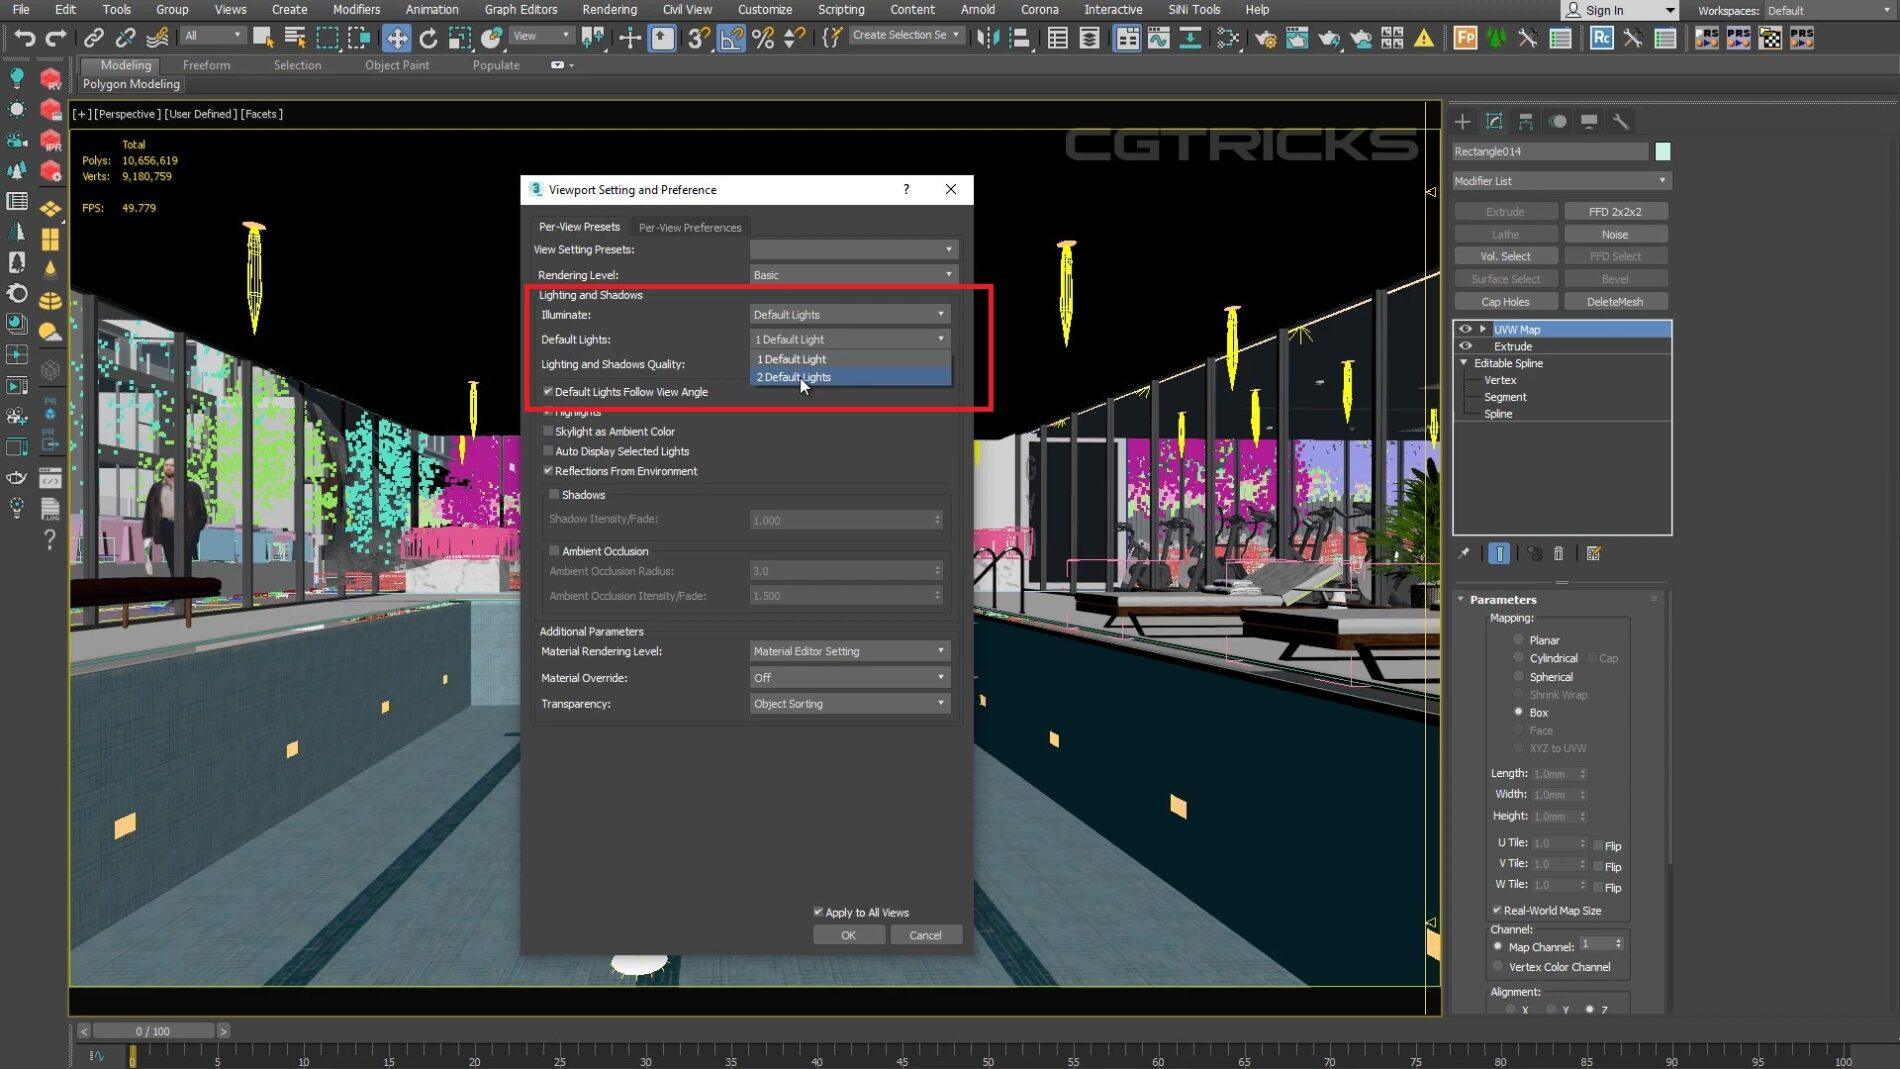This screenshot has width=1900, height=1069.
Task: Select the Move tool in main toolbar
Action: pos(396,38)
